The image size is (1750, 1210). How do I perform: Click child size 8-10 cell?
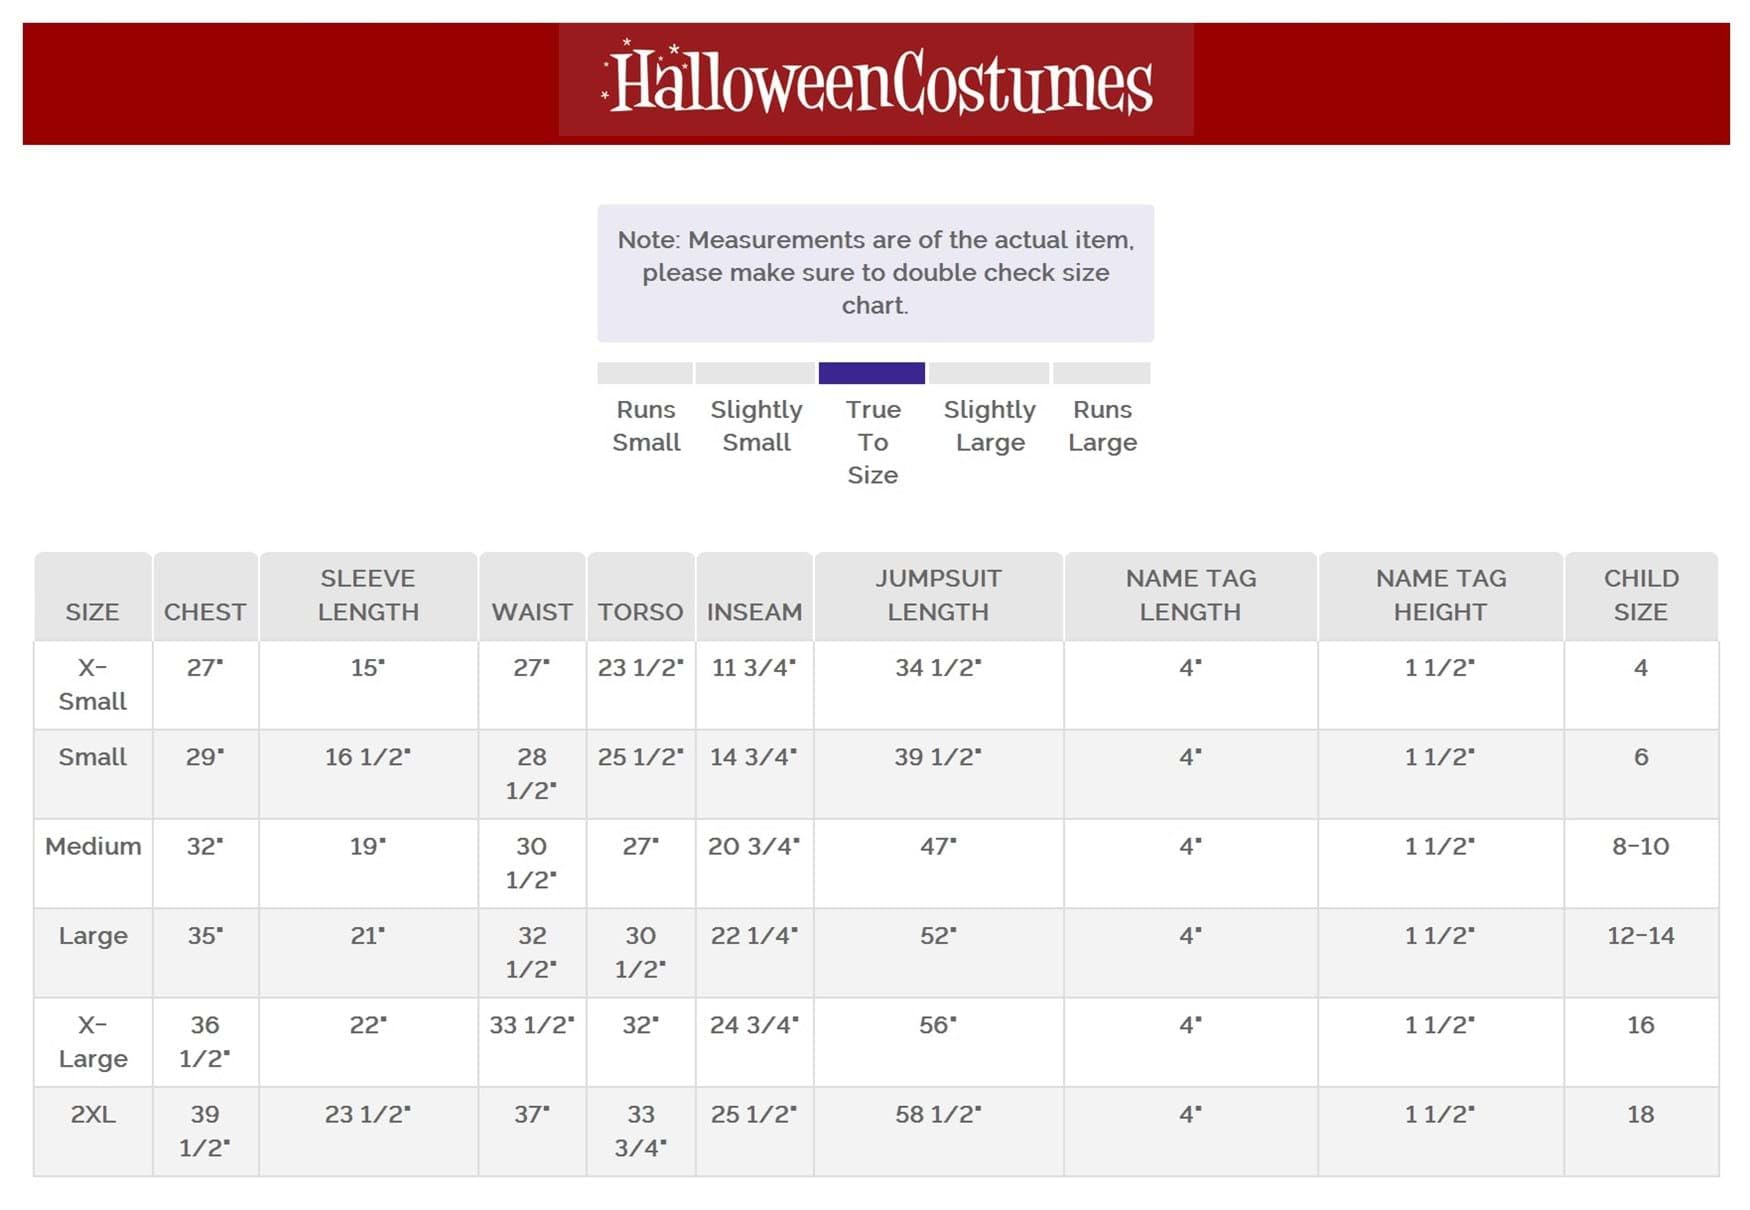1640,846
